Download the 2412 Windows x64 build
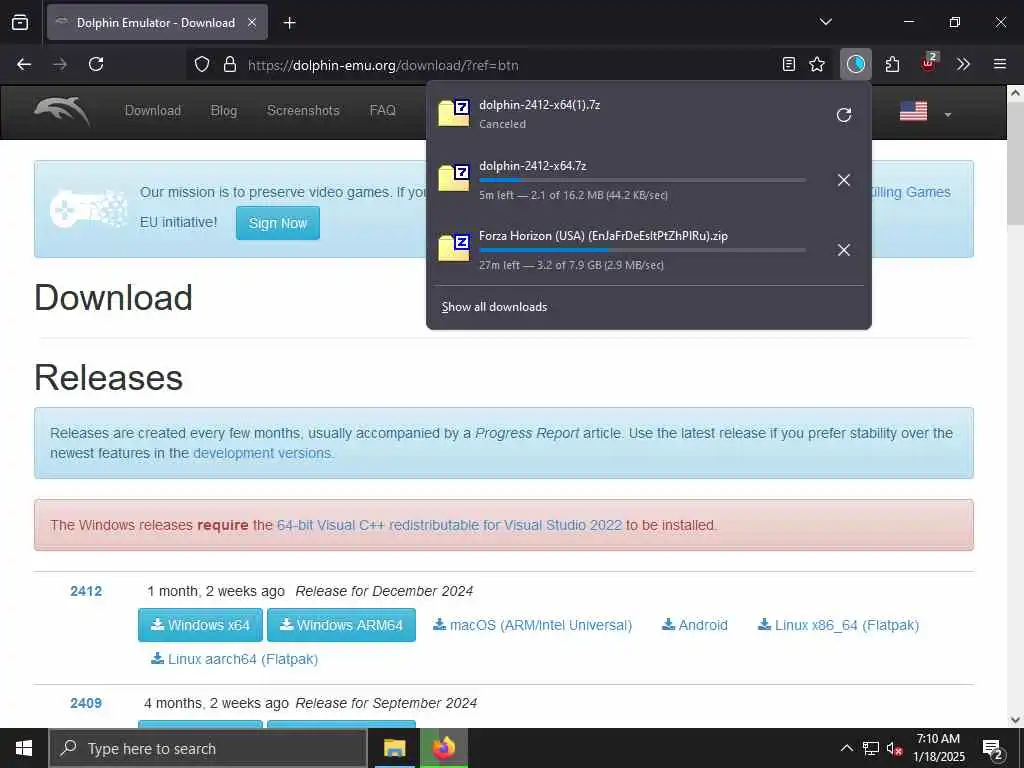The height and width of the screenshot is (768, 1024). [x=200, y=625]
